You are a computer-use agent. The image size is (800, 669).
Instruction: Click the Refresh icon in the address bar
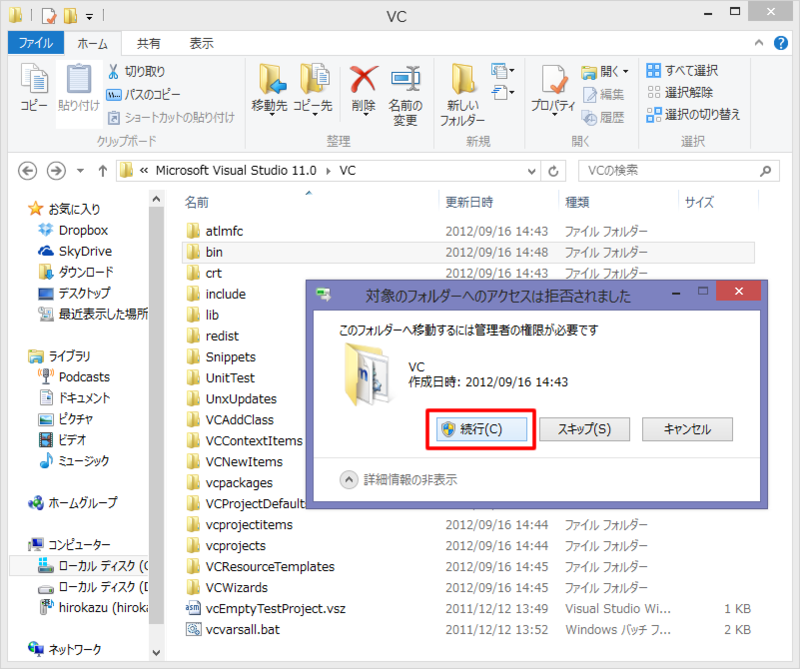click(x=555, y=170)
